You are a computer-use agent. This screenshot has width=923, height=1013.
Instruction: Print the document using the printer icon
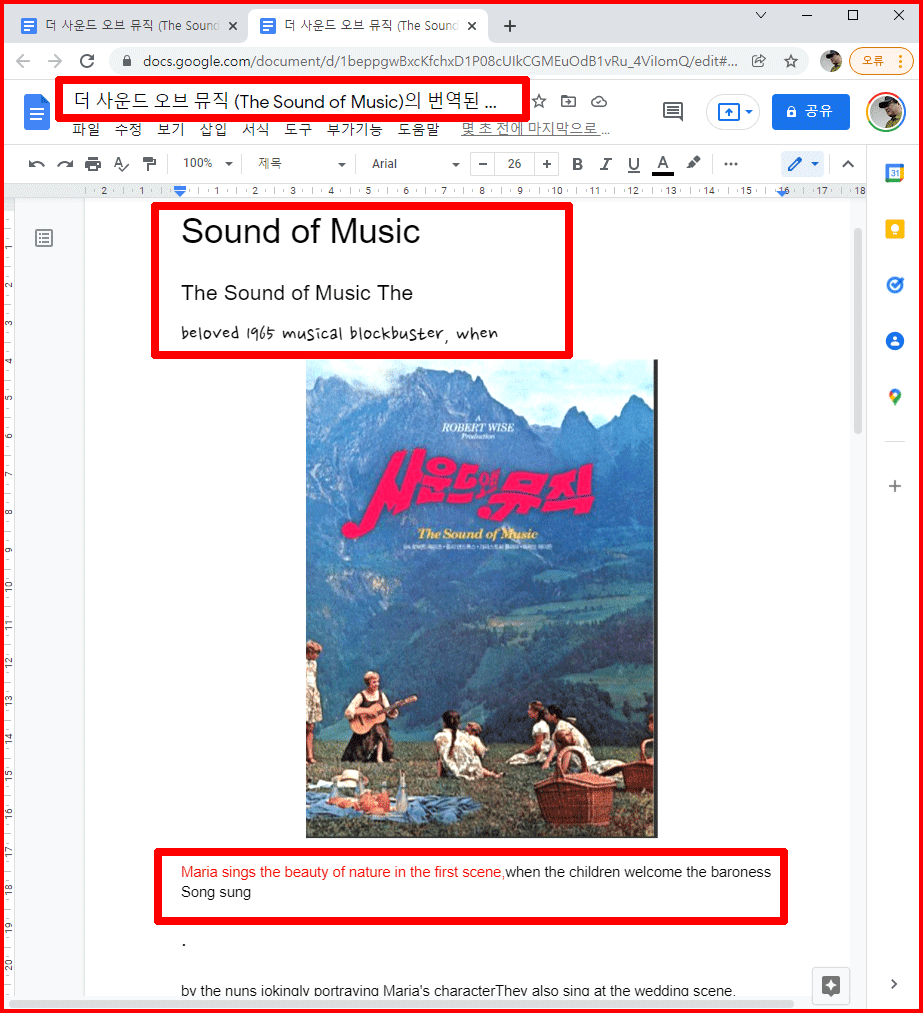(93, 164)
